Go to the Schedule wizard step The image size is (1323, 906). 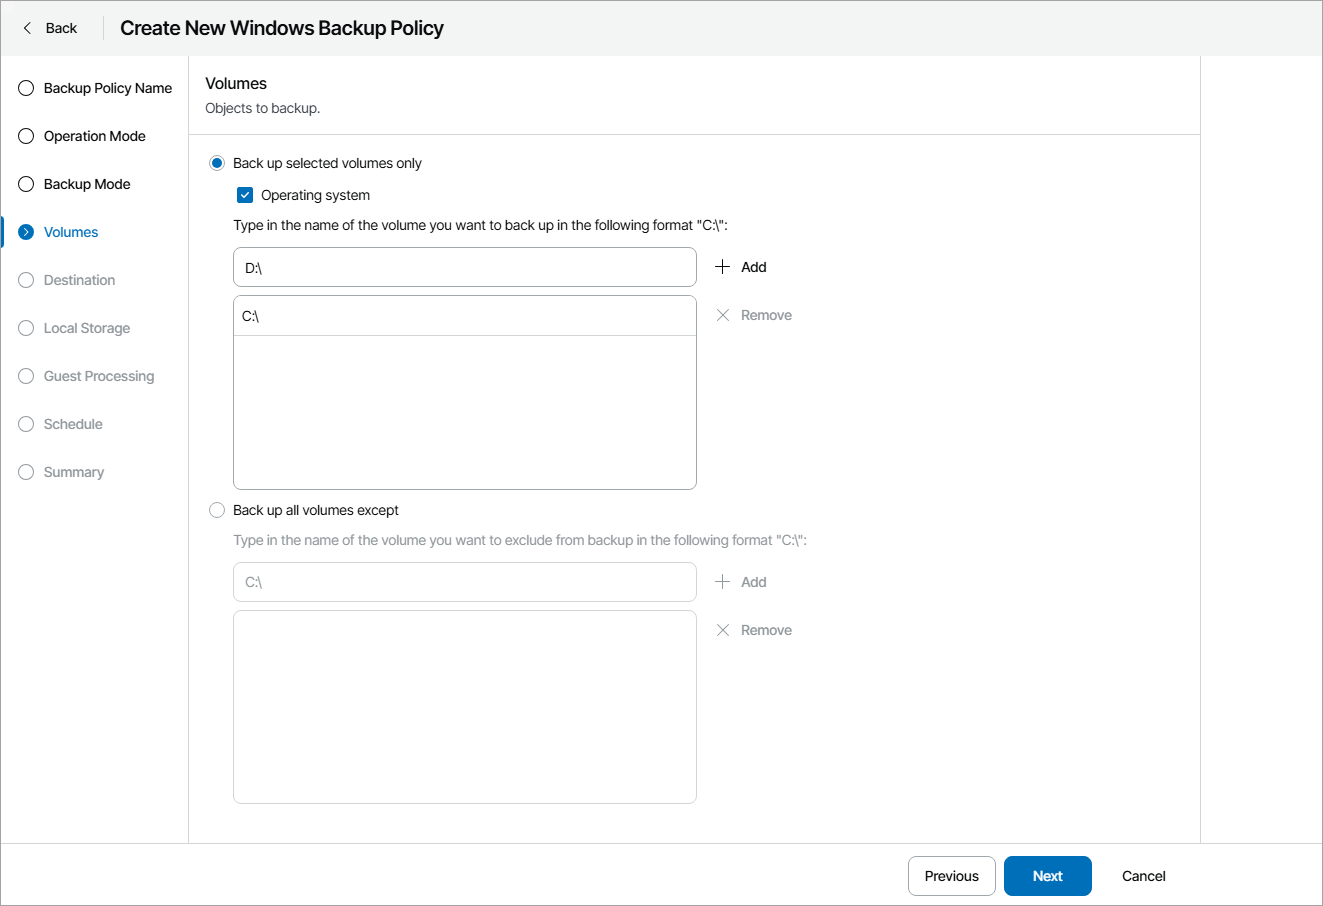coord(73,424)
